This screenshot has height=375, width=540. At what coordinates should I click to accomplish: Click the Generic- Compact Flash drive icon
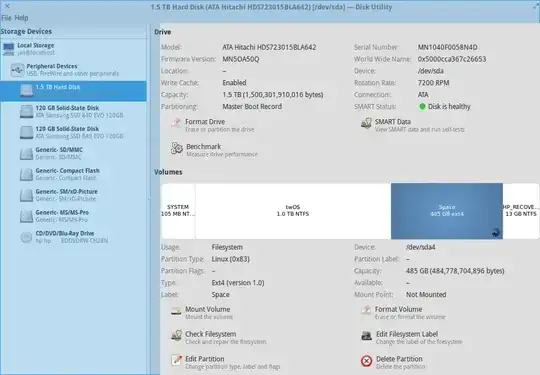point(27,175)
